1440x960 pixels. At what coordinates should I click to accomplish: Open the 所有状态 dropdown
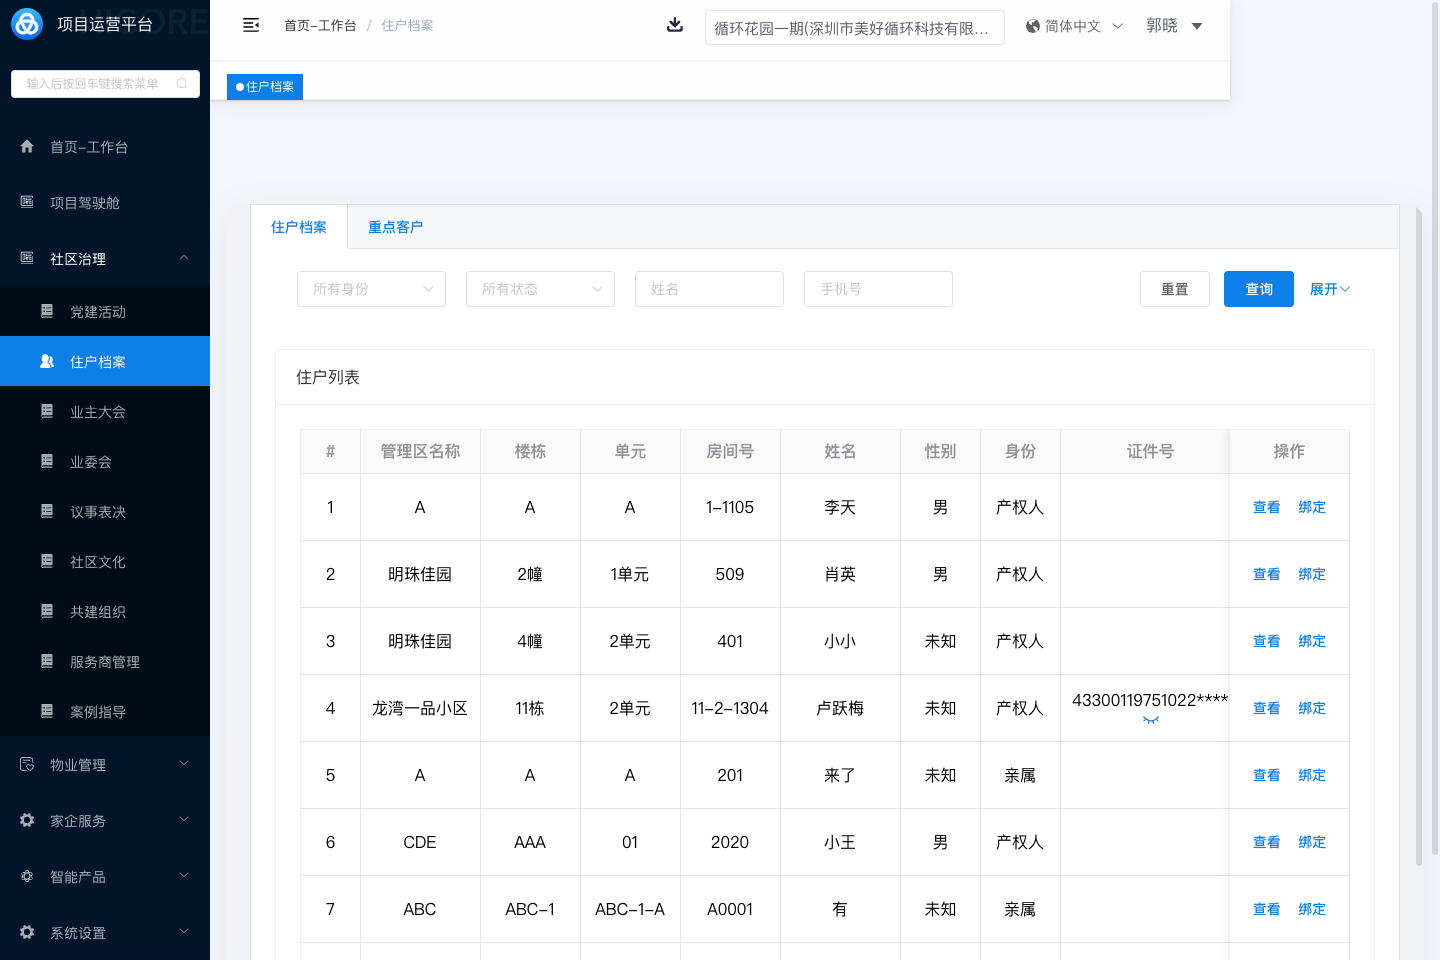coord(540,289)
